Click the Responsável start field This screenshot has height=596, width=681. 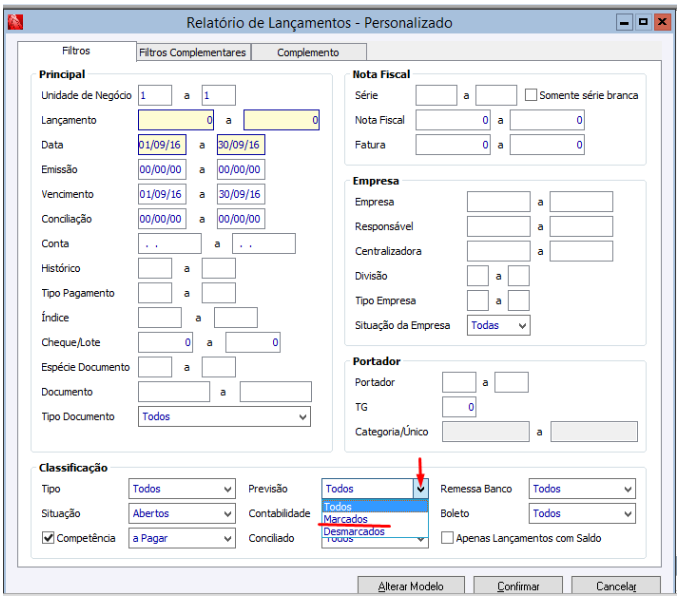coord(499,227)
